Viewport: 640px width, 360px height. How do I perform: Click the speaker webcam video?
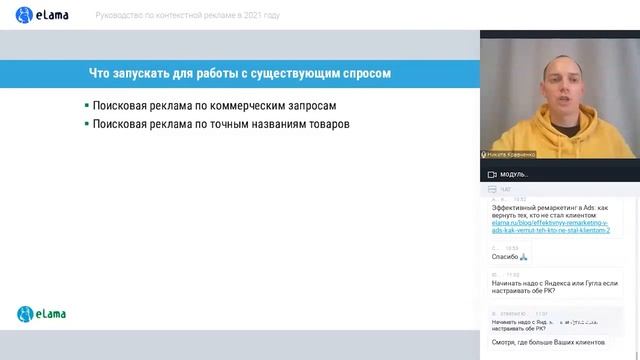560,98
